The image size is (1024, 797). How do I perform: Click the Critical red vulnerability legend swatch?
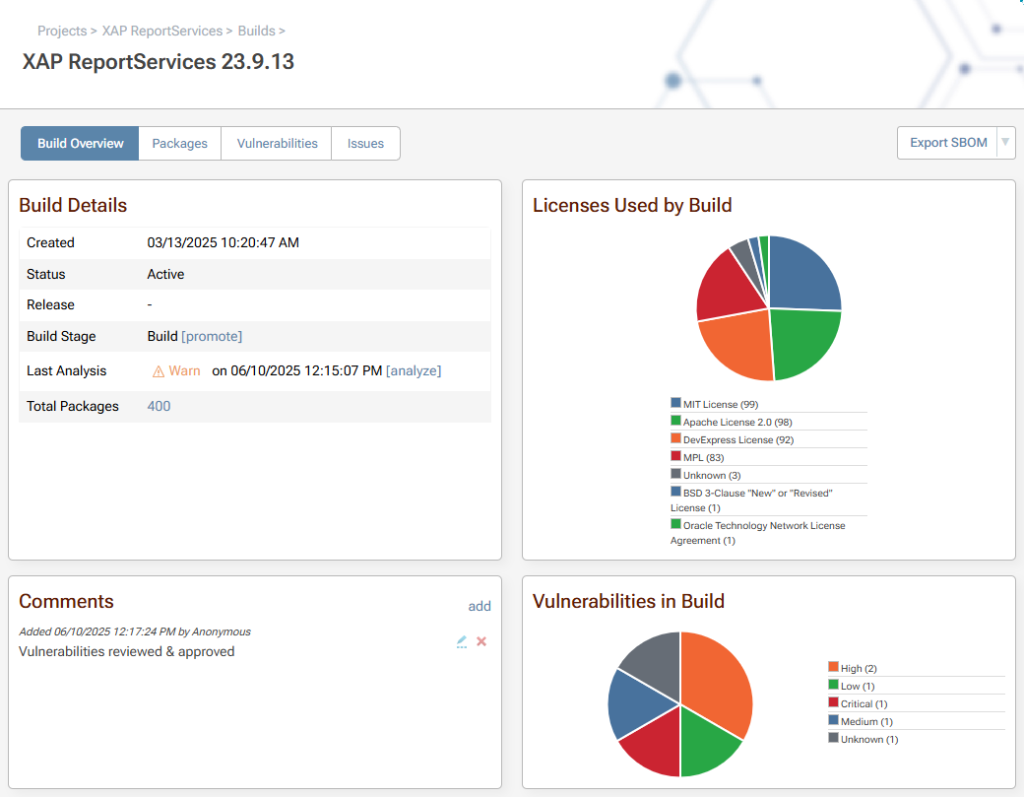pos(833,703)
